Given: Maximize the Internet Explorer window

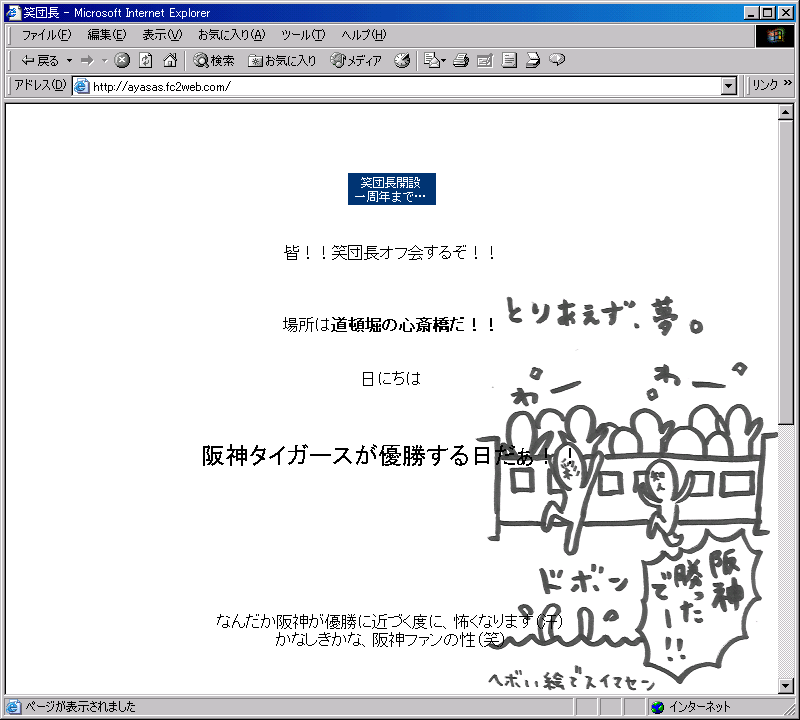Looking at the screenshot, I should pyautogui.click(x=767, y=13).
